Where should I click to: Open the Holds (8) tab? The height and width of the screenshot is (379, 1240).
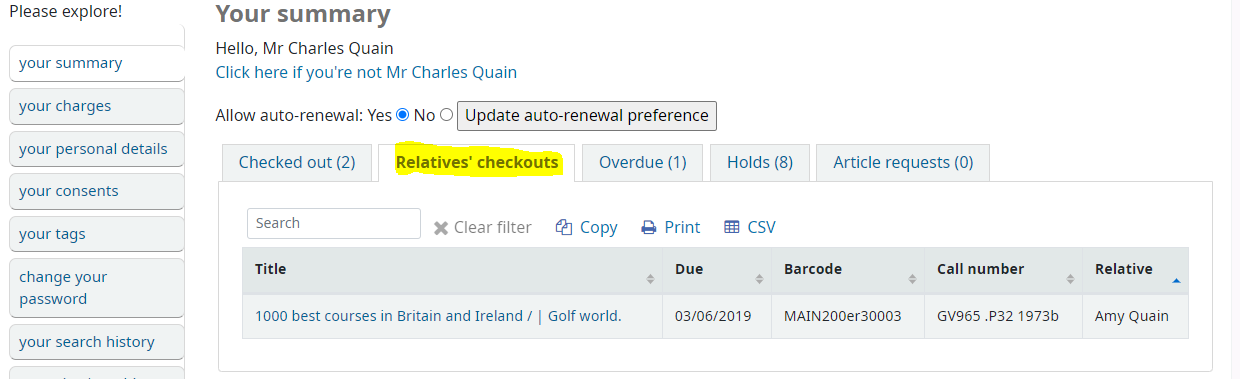pyautogui.click(x=760, y=162)
